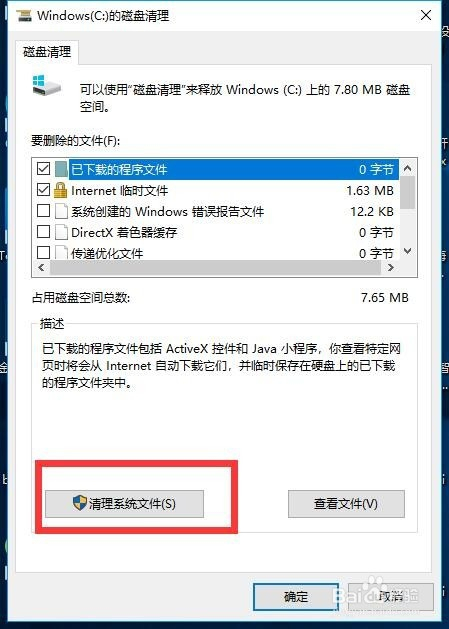This screenshot has width=449, height=629.
Task: Click the horizontal scrollbar left arrow
Action: 41,268
